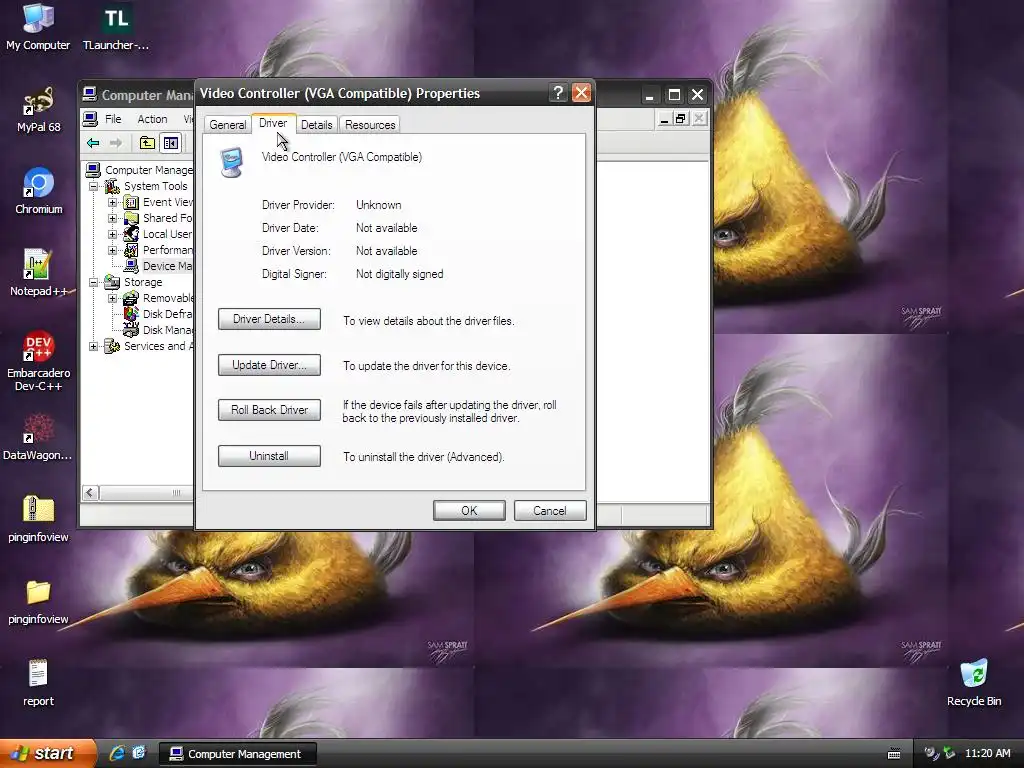Open the pinginfoview zip archive icon
The width and height of the screenshot is (1024, 768).
pos(38,519)
